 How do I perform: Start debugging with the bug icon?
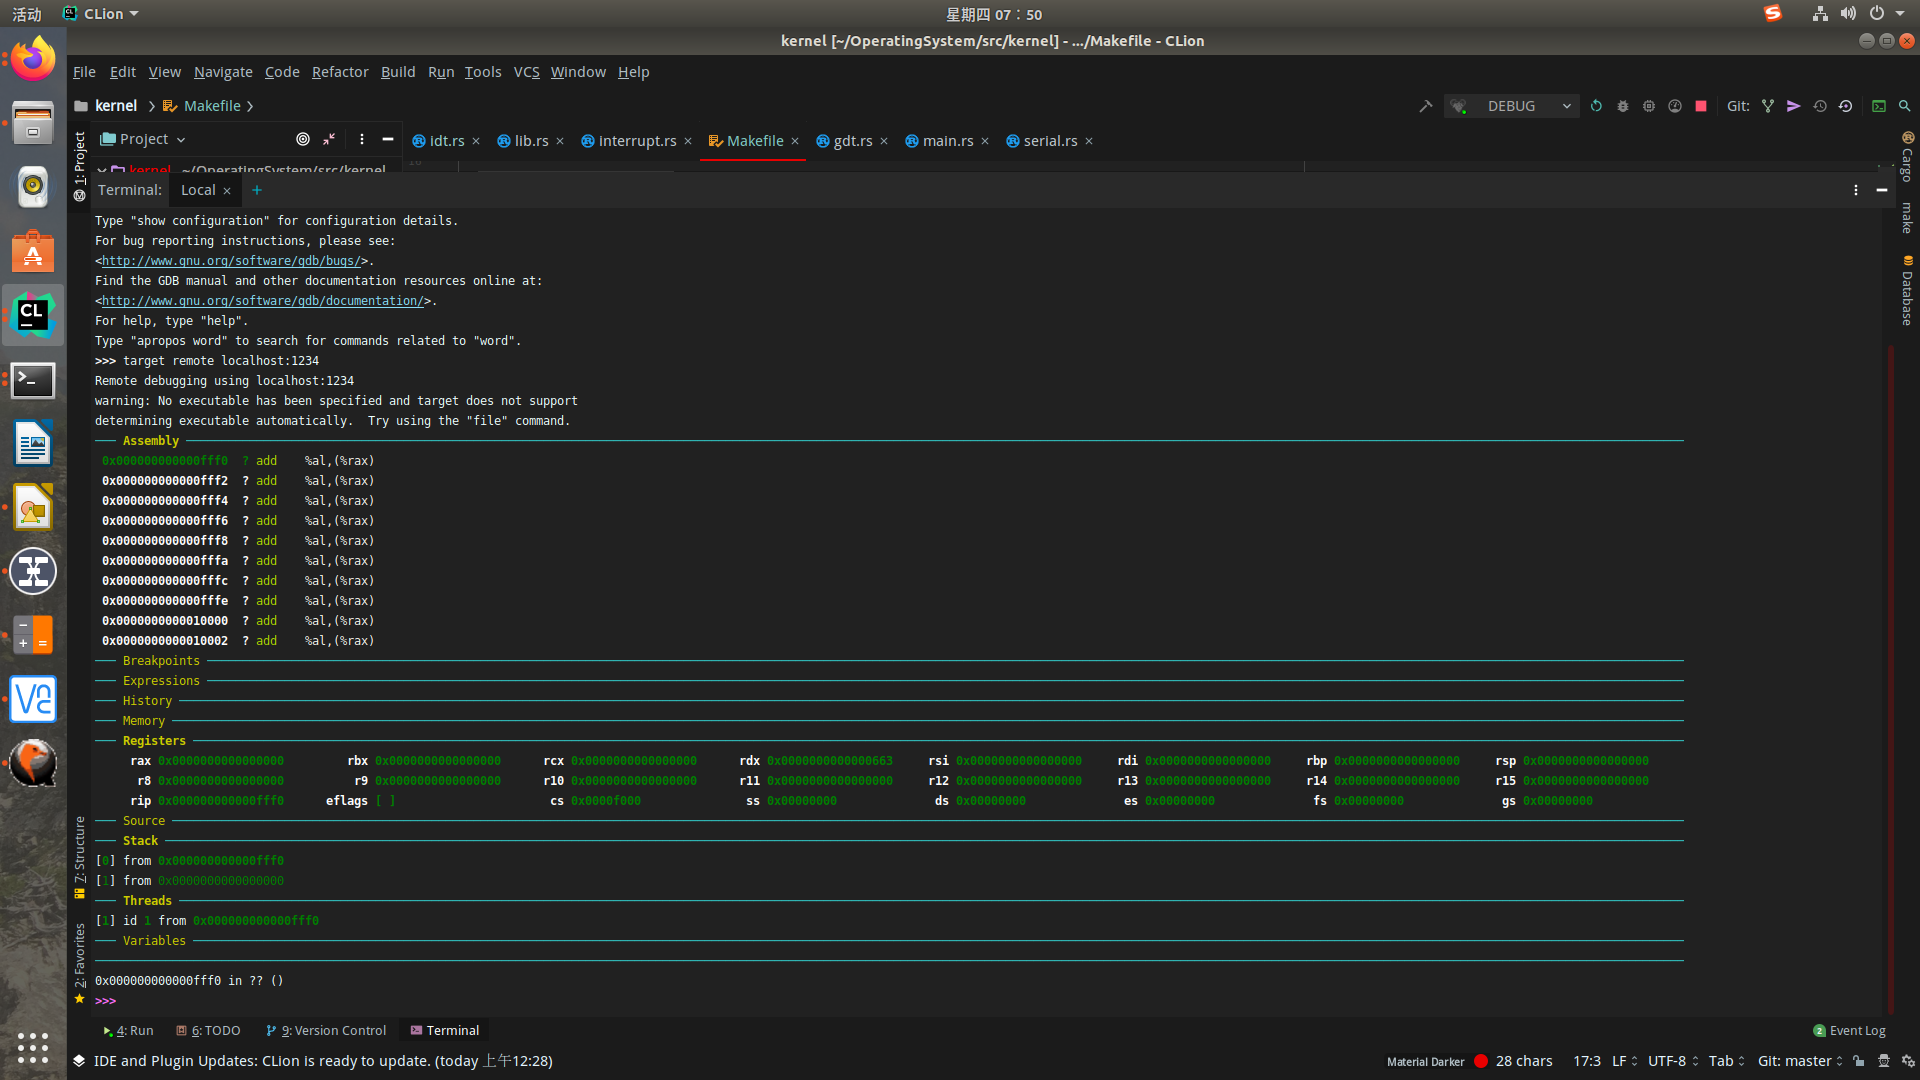[x=1623, y=106]
